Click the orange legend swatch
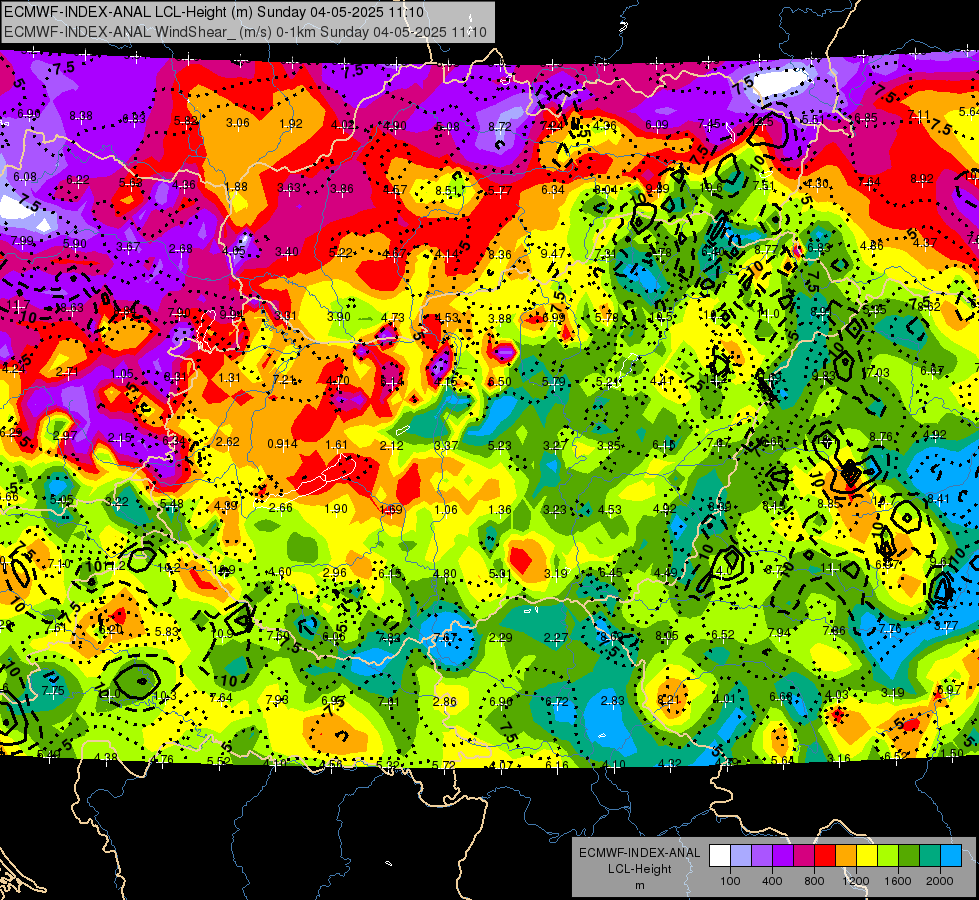 (846, 856)
